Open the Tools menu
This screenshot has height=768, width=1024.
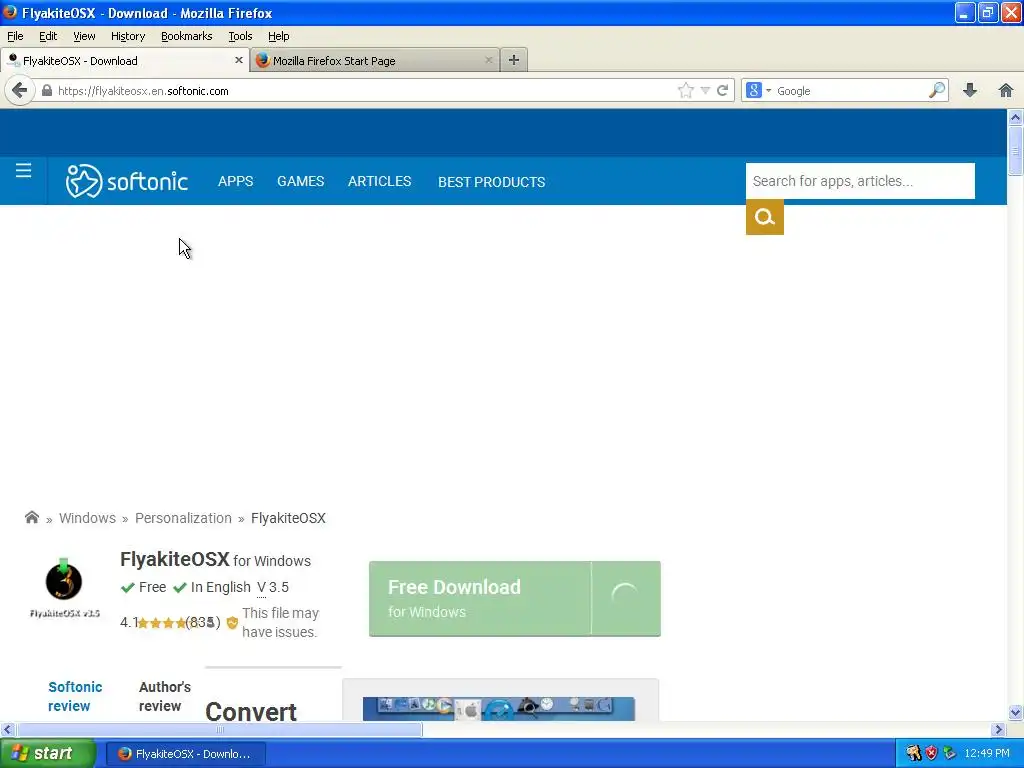(240, 36)
